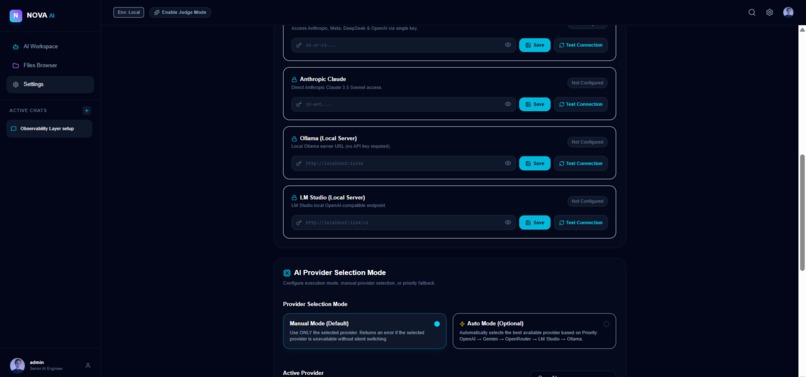Viewport: 806px width, 377px height.
Task: Click the key icon in Anthropic field
Action: tap(299, 104)
